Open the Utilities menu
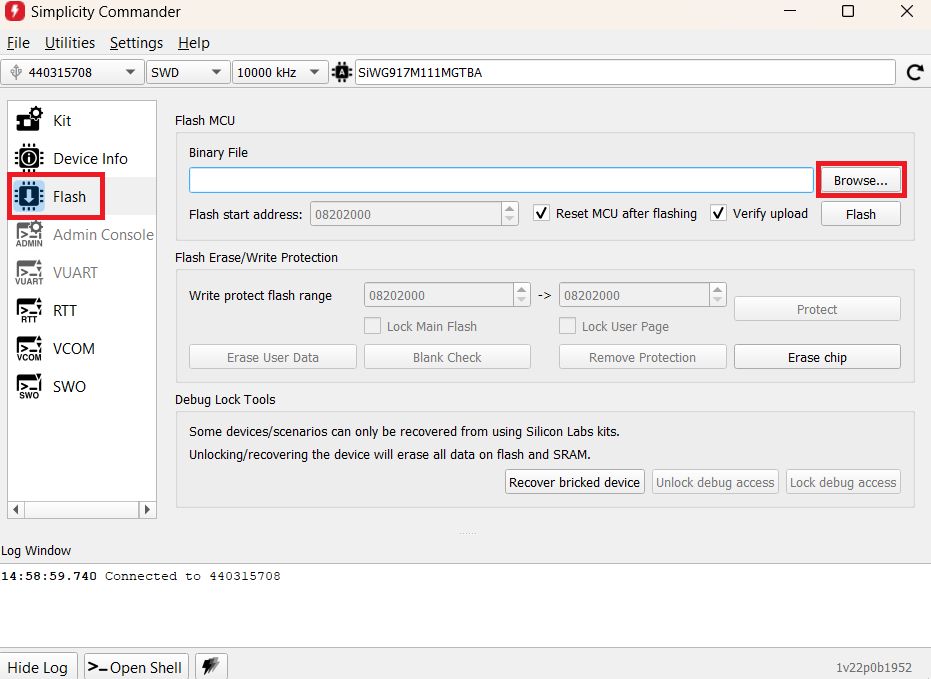 tap(70, 43)
